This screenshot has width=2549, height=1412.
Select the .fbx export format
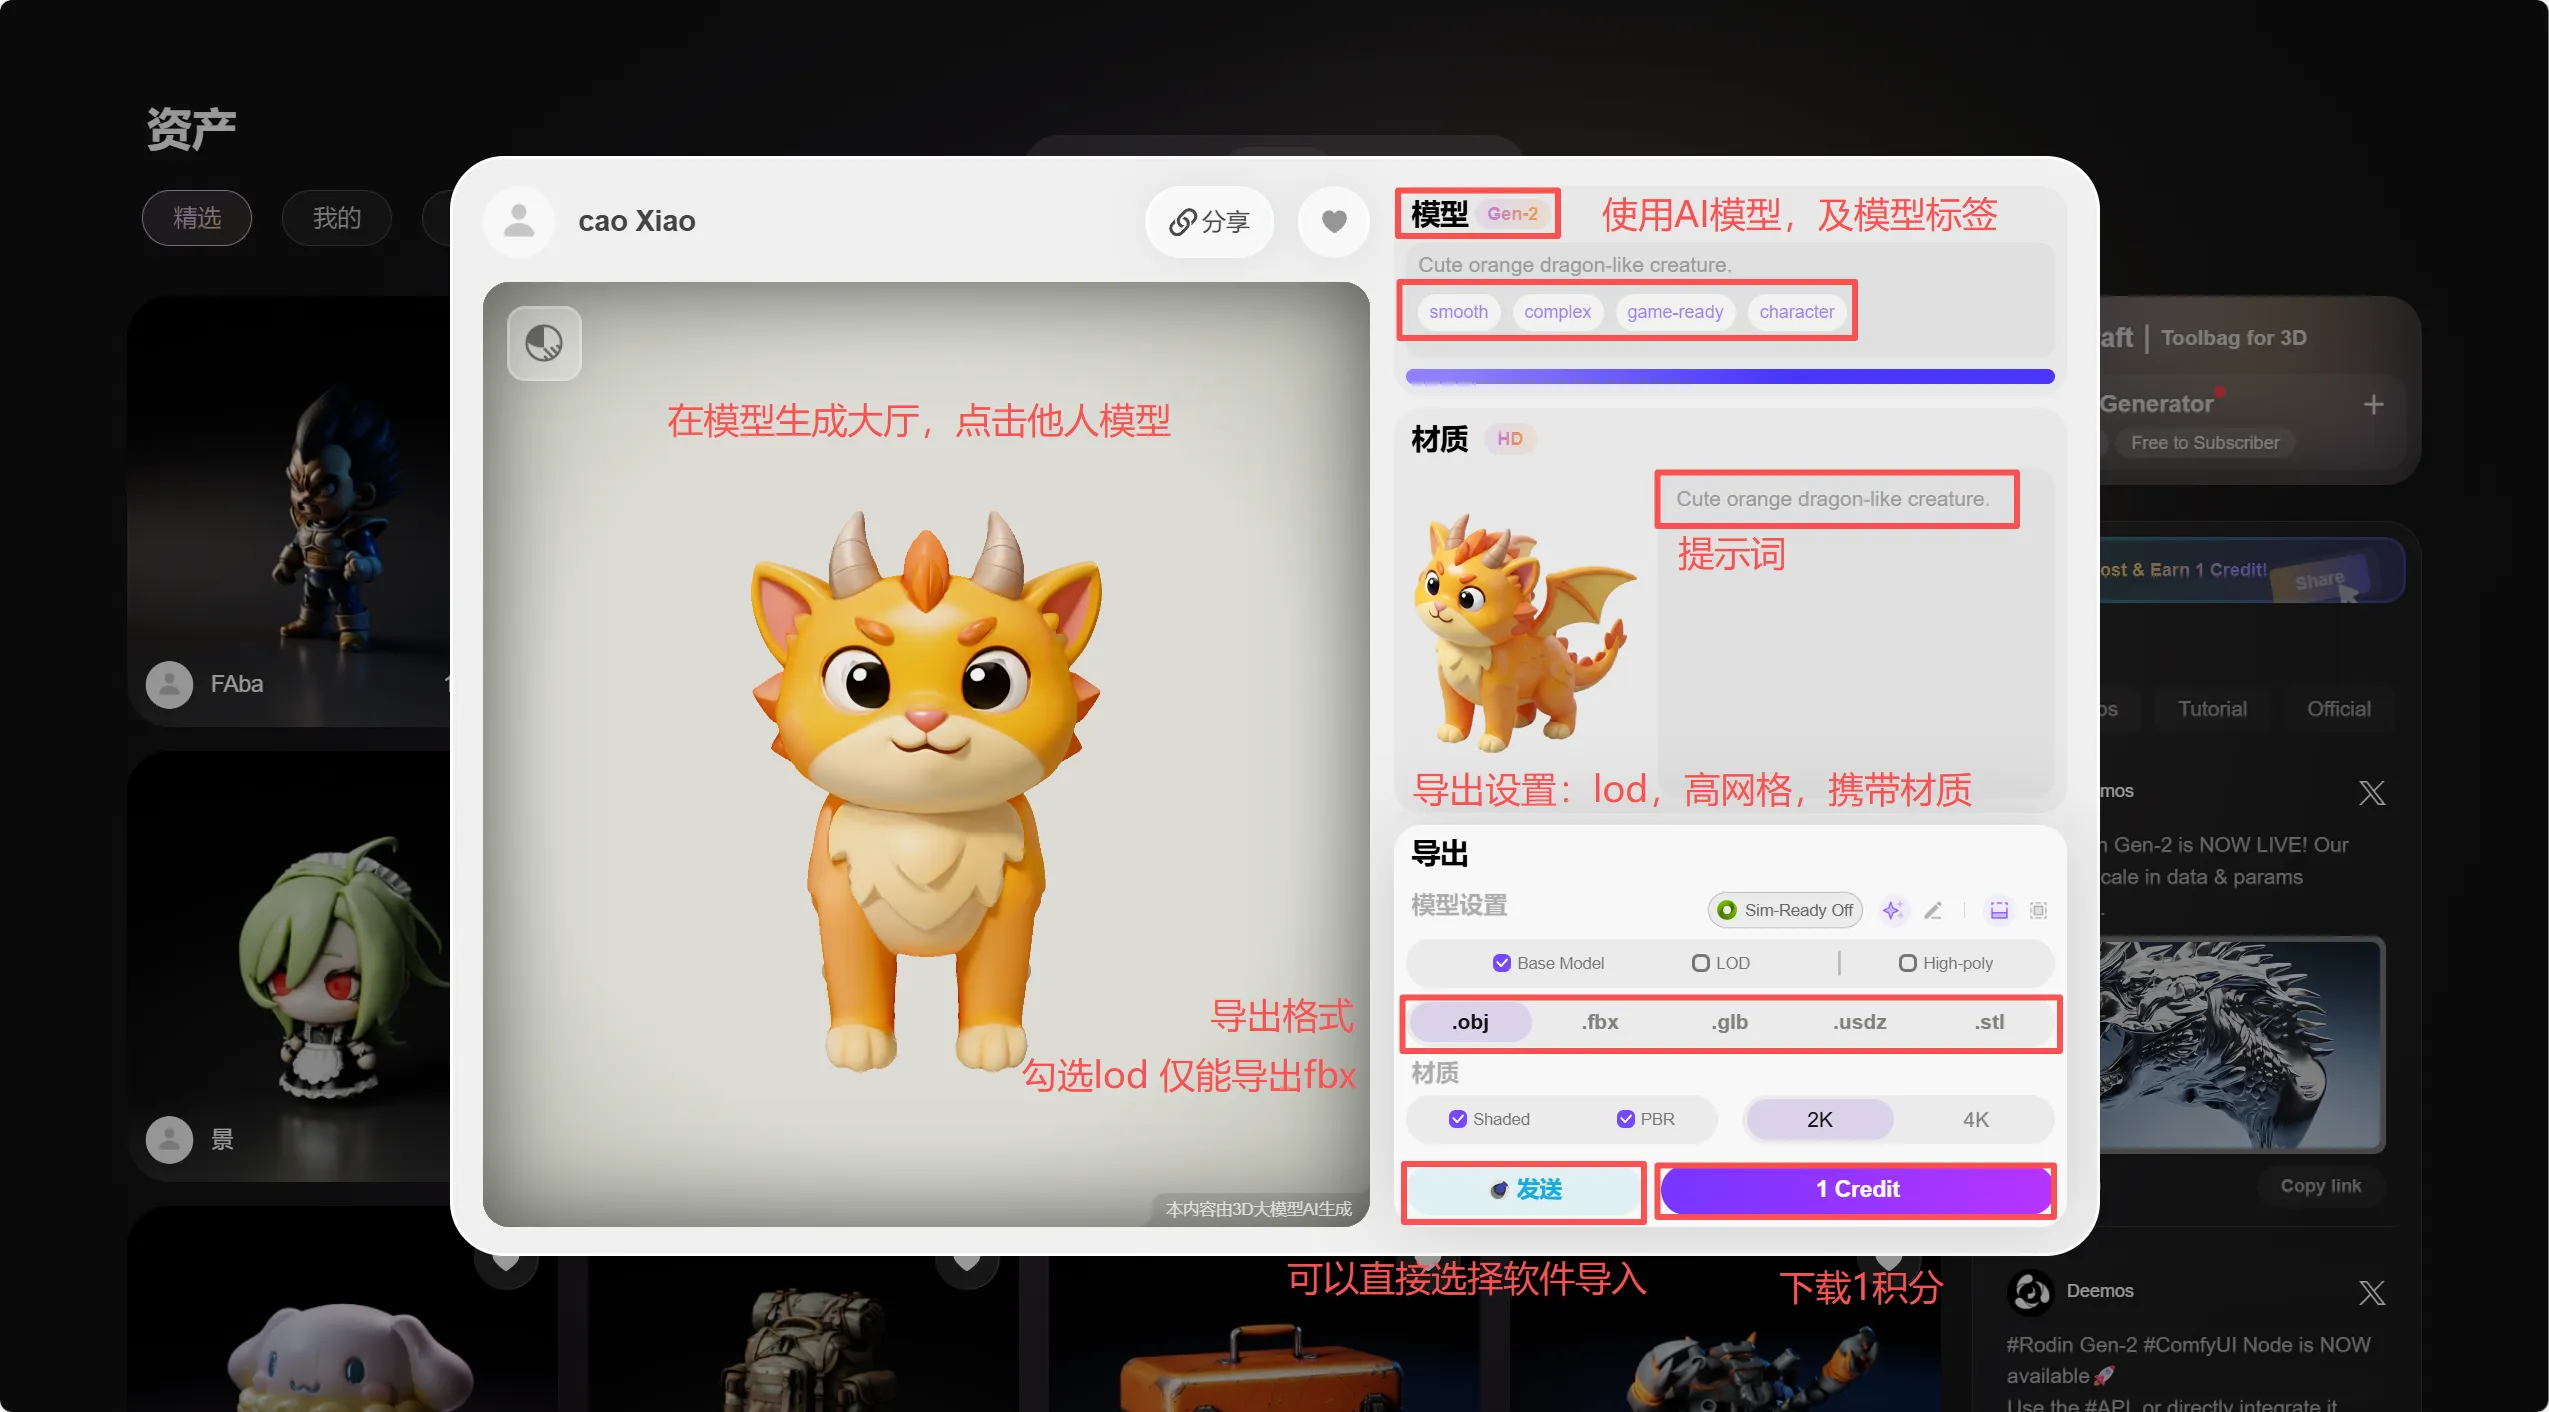click(x=1600, y=1022)
